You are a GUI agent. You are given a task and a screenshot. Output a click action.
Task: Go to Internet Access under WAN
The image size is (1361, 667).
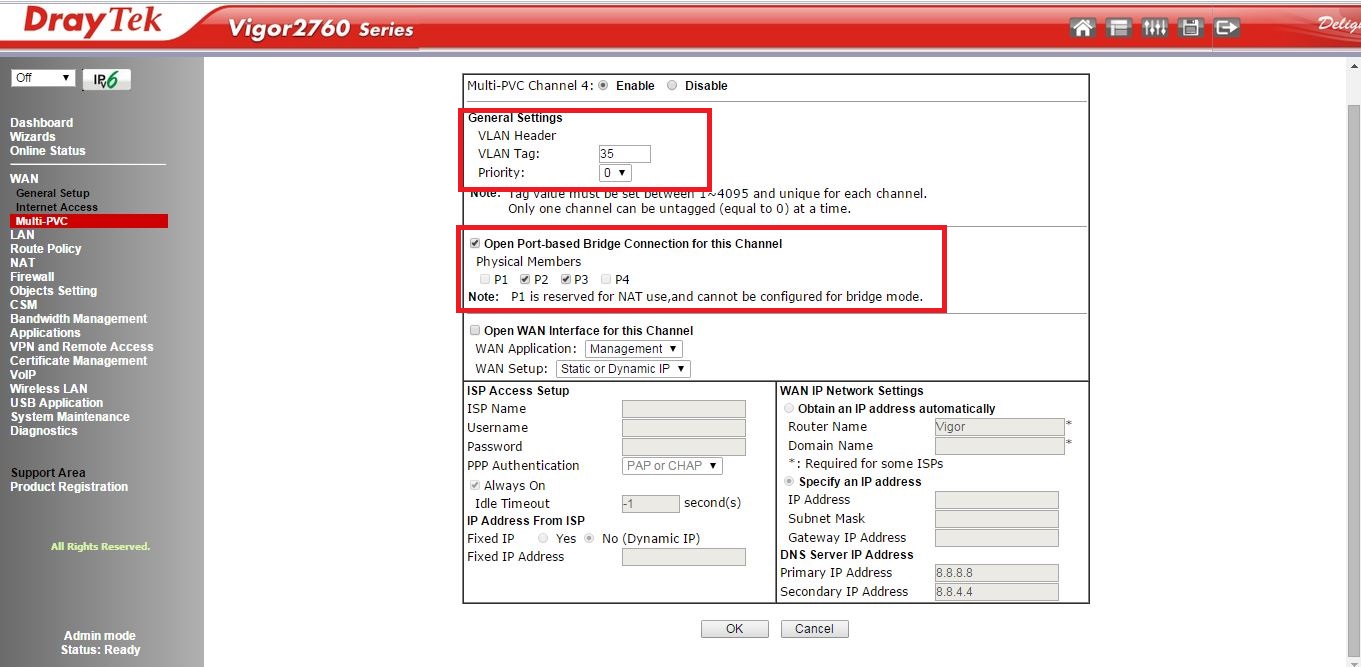(56, 207)
